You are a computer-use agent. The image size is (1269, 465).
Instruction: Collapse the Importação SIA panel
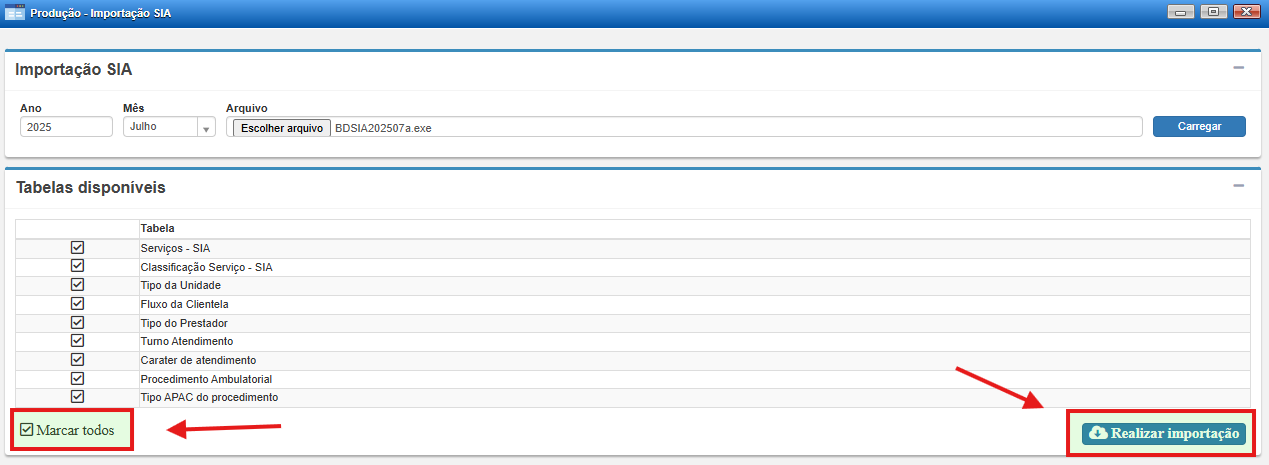tap(1238, 68)
